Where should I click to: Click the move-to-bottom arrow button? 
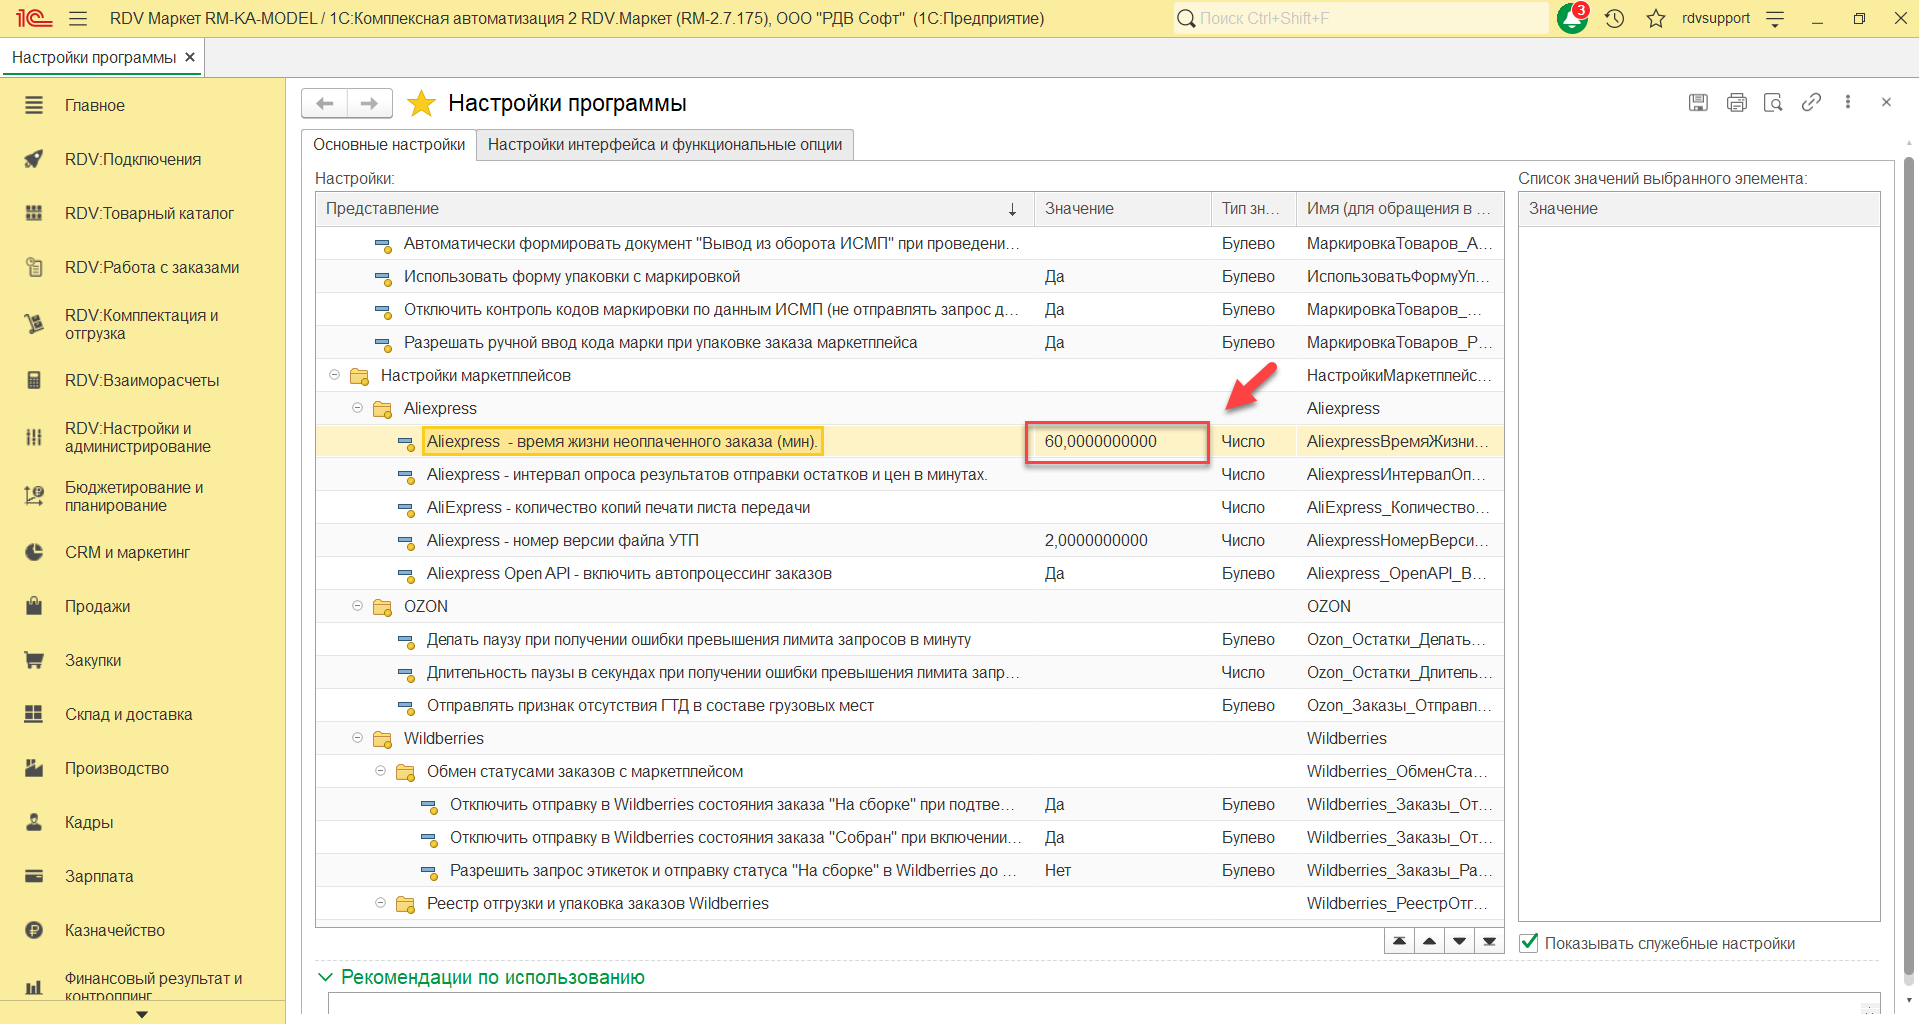tap(1490, 941)
